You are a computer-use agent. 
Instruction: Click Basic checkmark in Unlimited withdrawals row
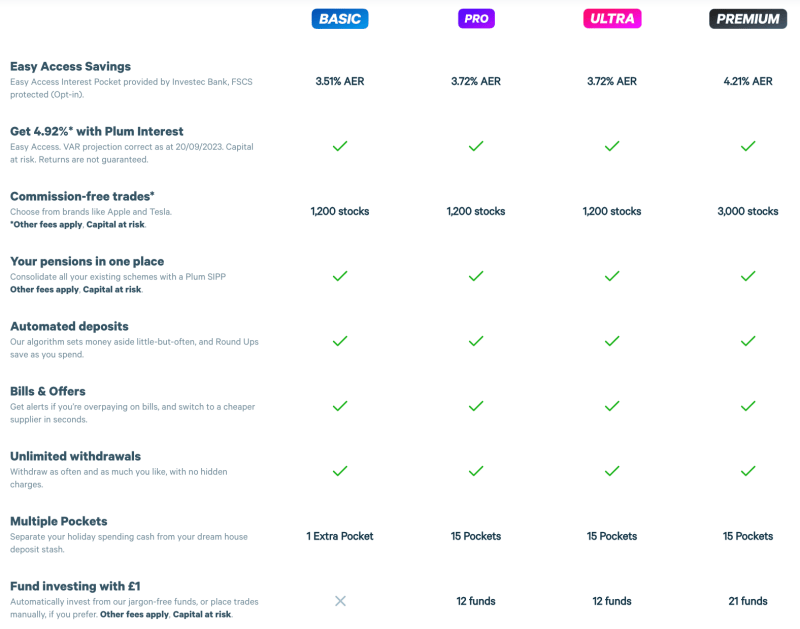click(x=340, y=471)
